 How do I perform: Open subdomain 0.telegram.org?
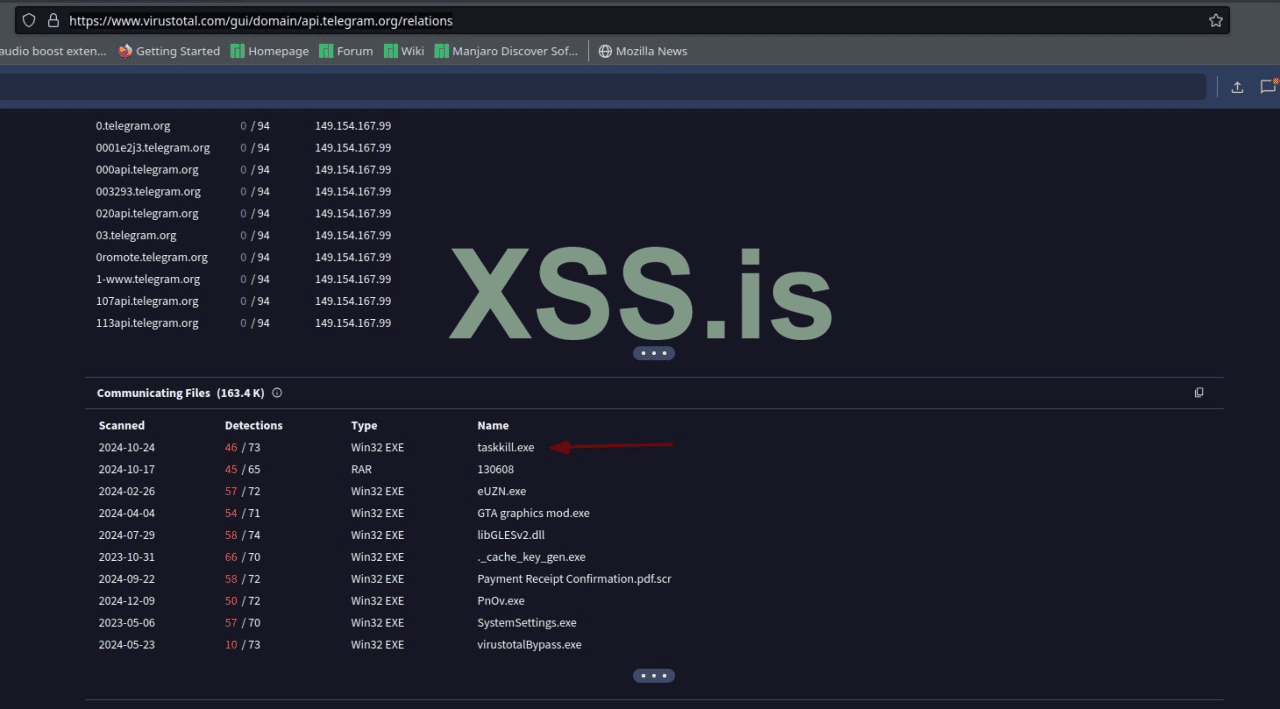[x=133, y=126]
